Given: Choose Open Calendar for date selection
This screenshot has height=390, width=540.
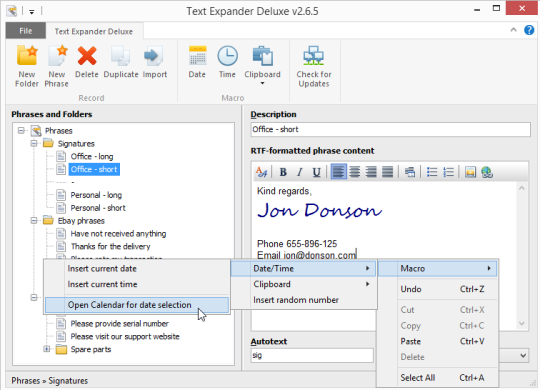Looking at the screenshot, I should (x=137, y=305).
